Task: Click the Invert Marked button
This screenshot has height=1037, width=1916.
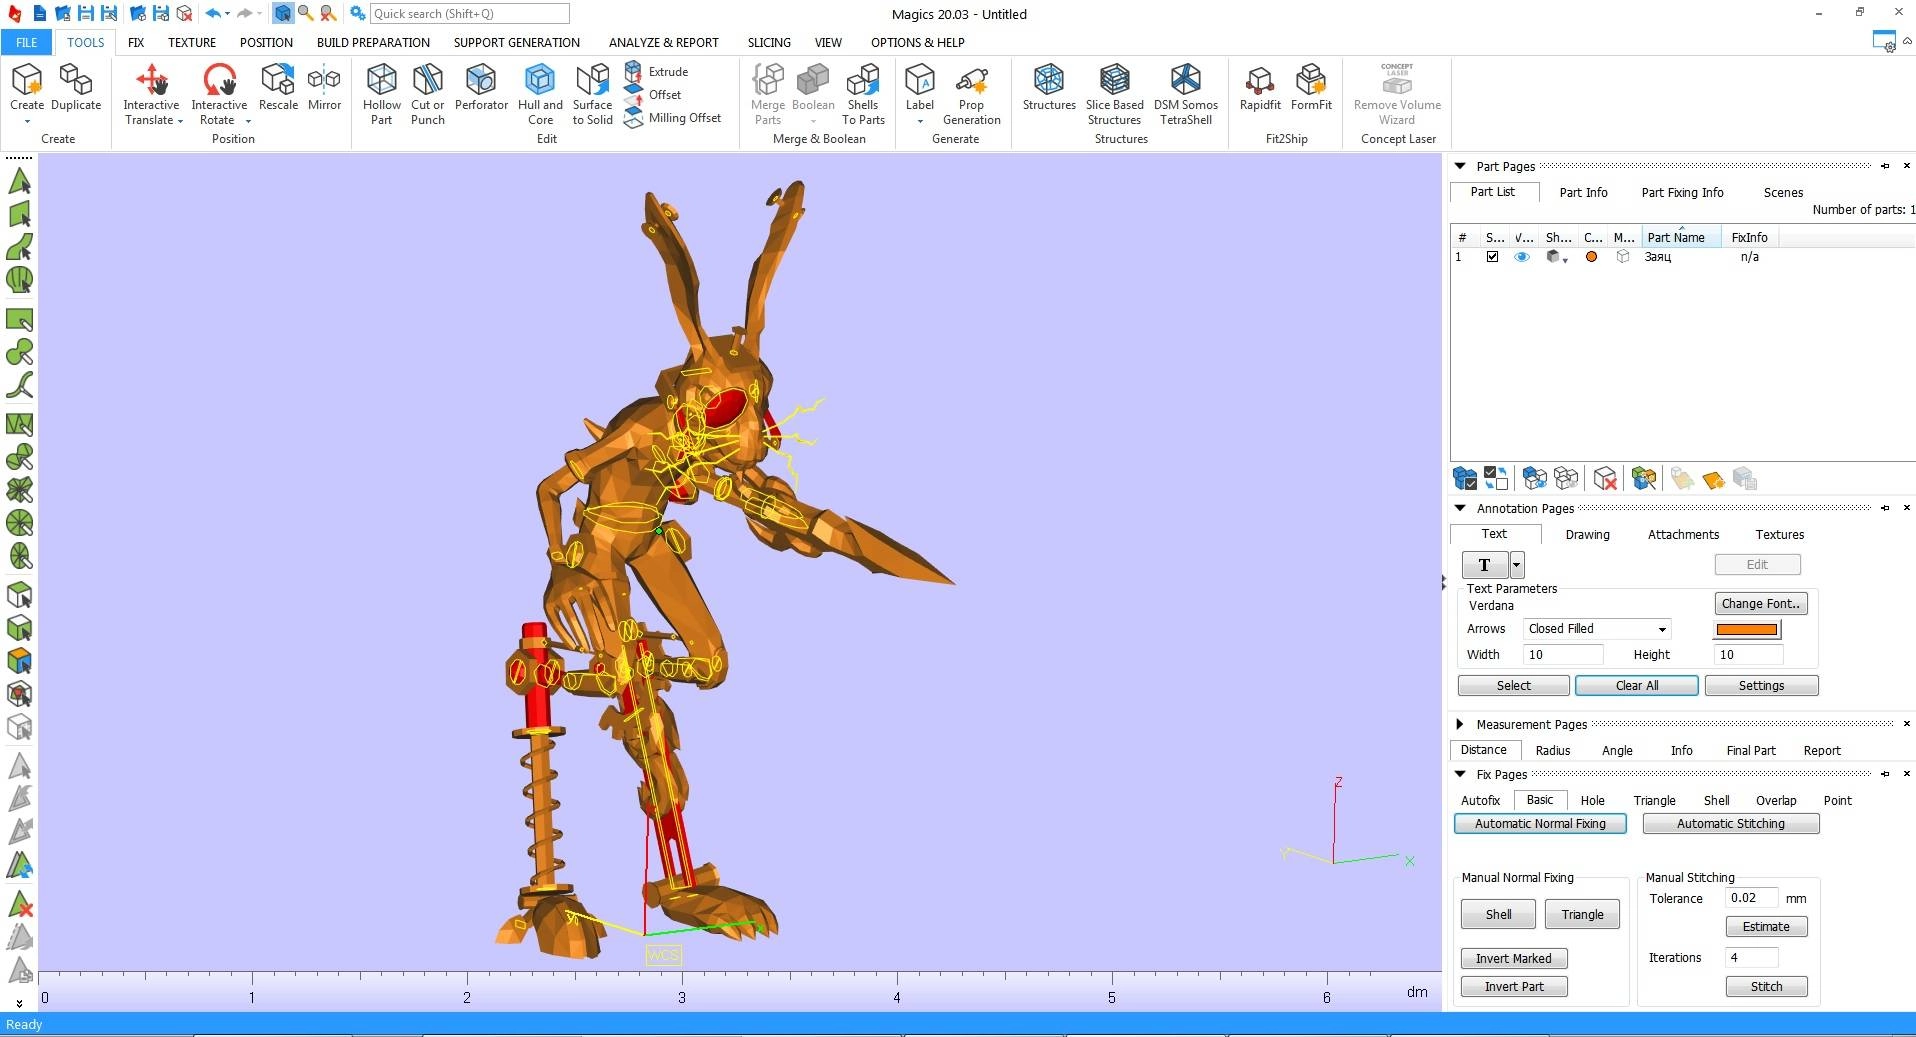Action: click(1513, 959)
